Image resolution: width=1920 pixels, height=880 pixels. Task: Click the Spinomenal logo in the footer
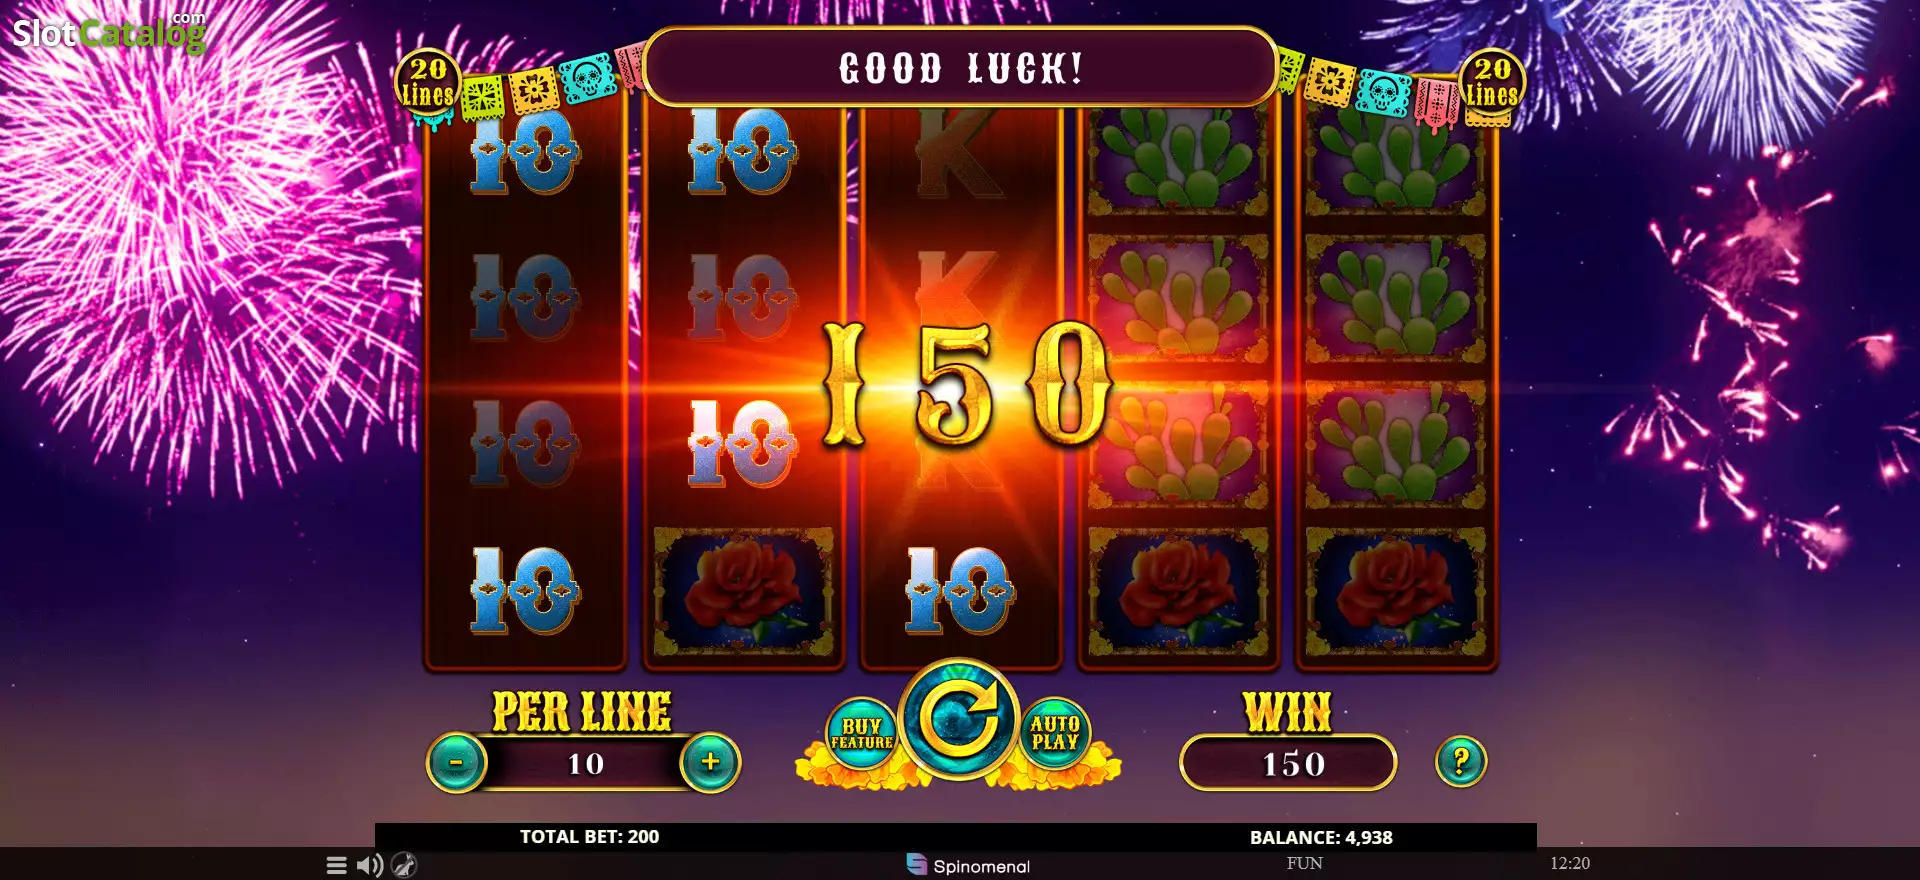(968, 865)
